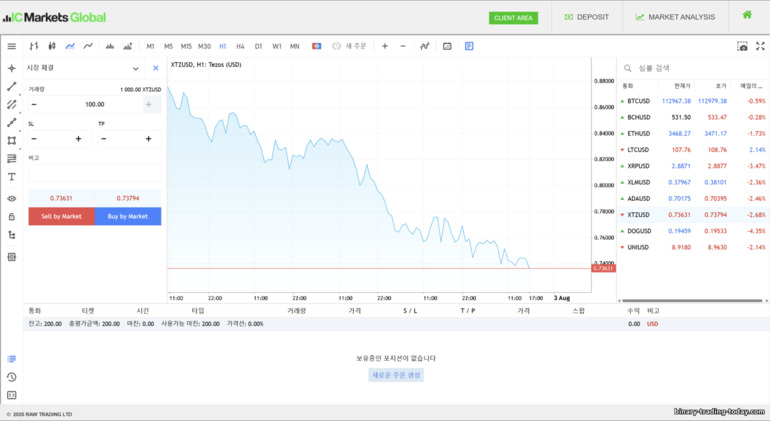Open the hamburger main menu
770x421 pixels.
click(11, 46)
